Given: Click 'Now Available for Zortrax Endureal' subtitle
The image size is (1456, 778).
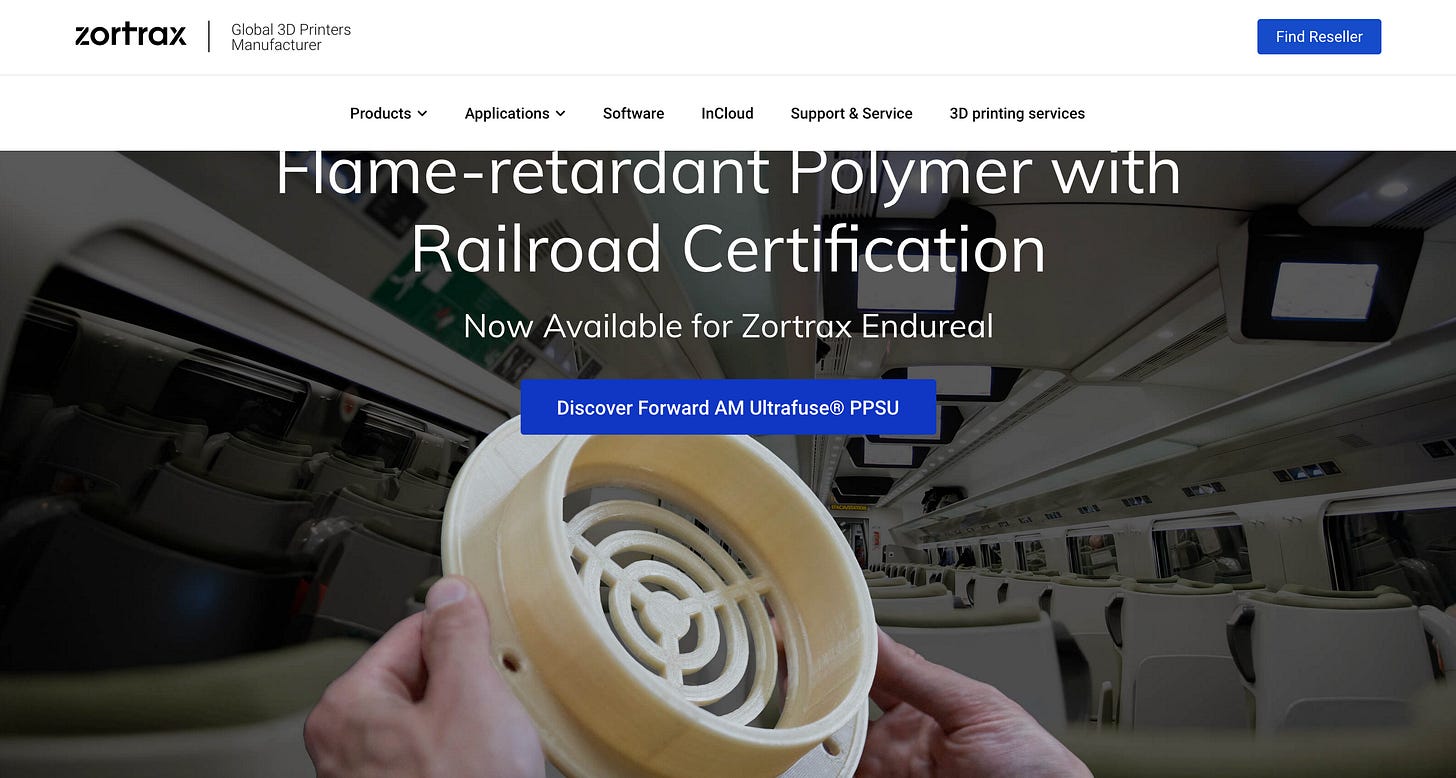Looking at the screenshot, I should pyautogui.click(x=728, y=326).
